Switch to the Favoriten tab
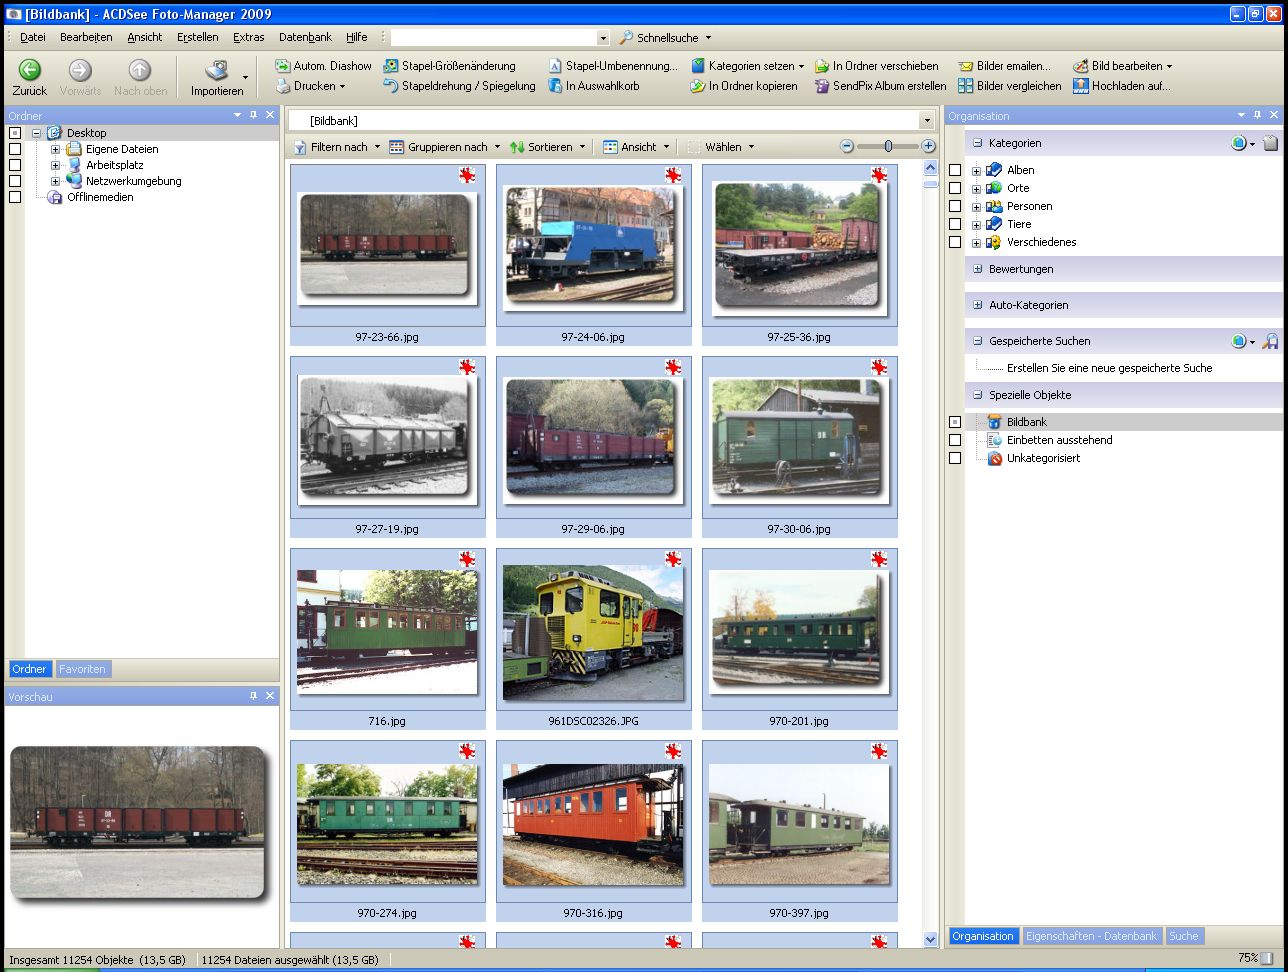1288x972 pixels. 82,669
